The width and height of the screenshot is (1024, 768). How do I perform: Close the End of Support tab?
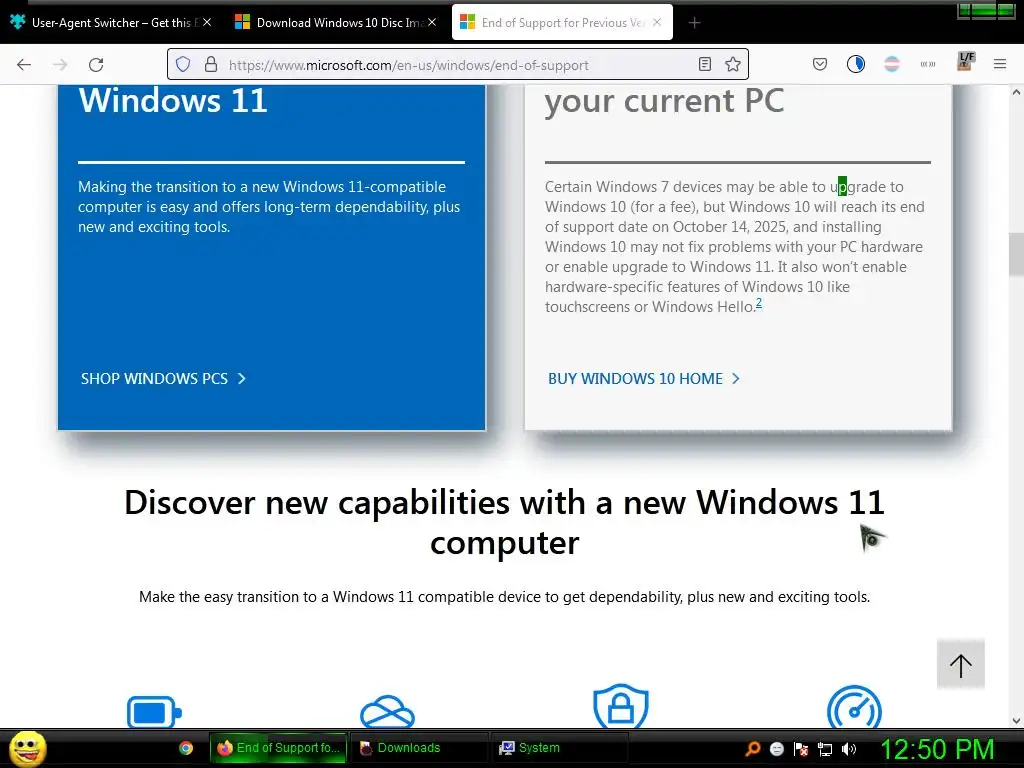click(x=657, y=22)
